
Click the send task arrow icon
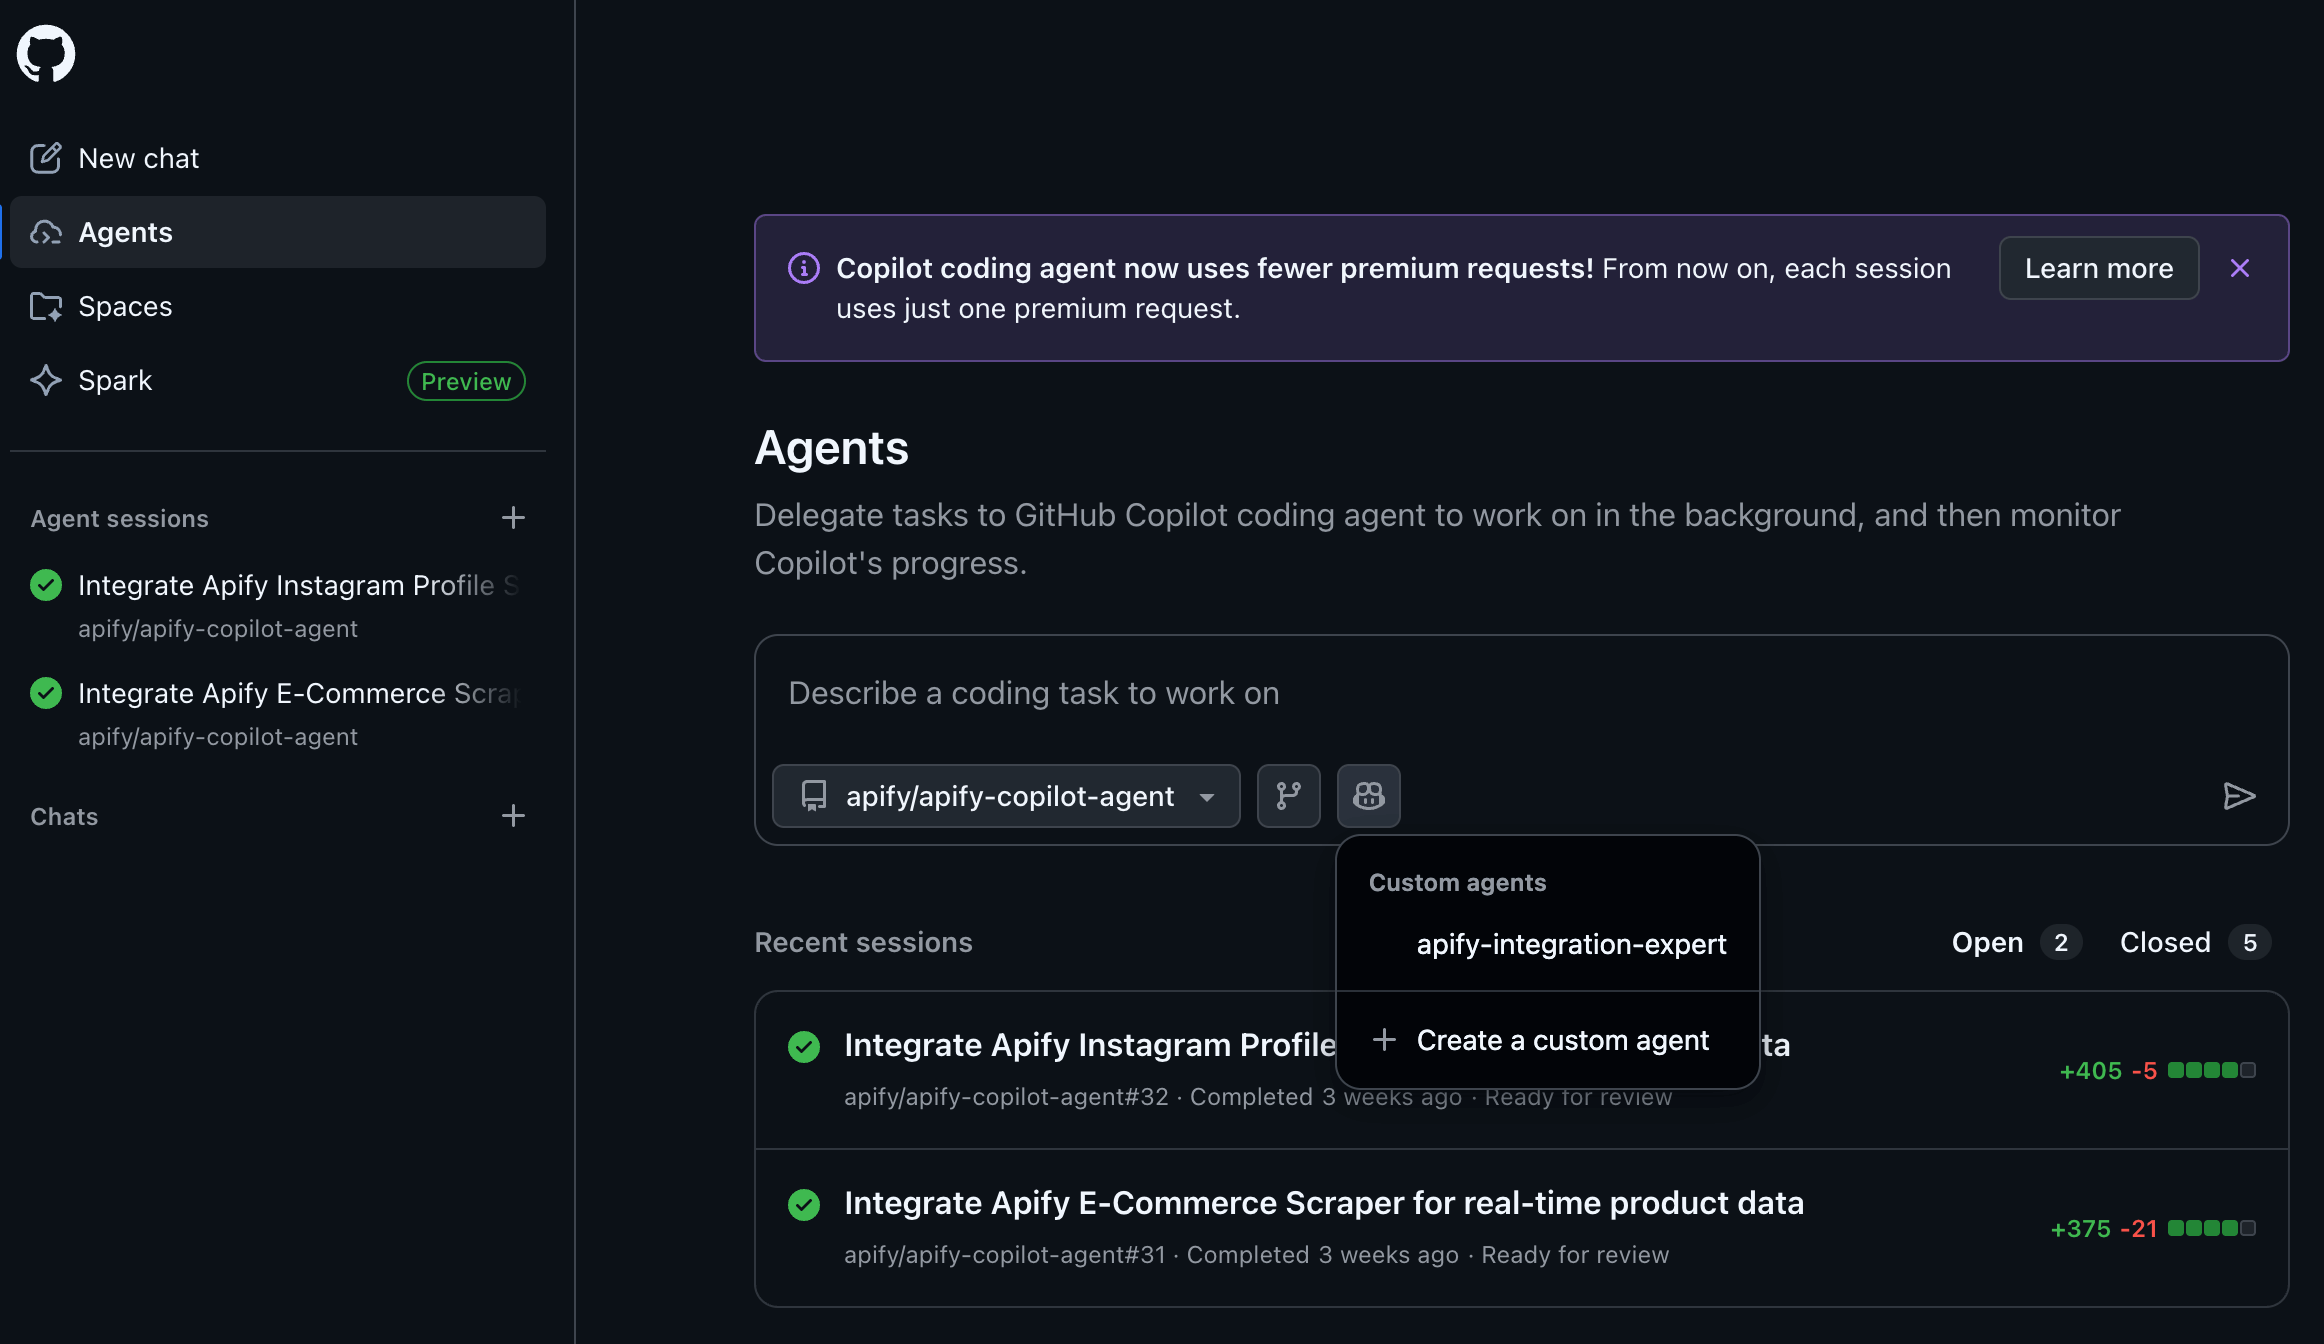click(2240, 796)
